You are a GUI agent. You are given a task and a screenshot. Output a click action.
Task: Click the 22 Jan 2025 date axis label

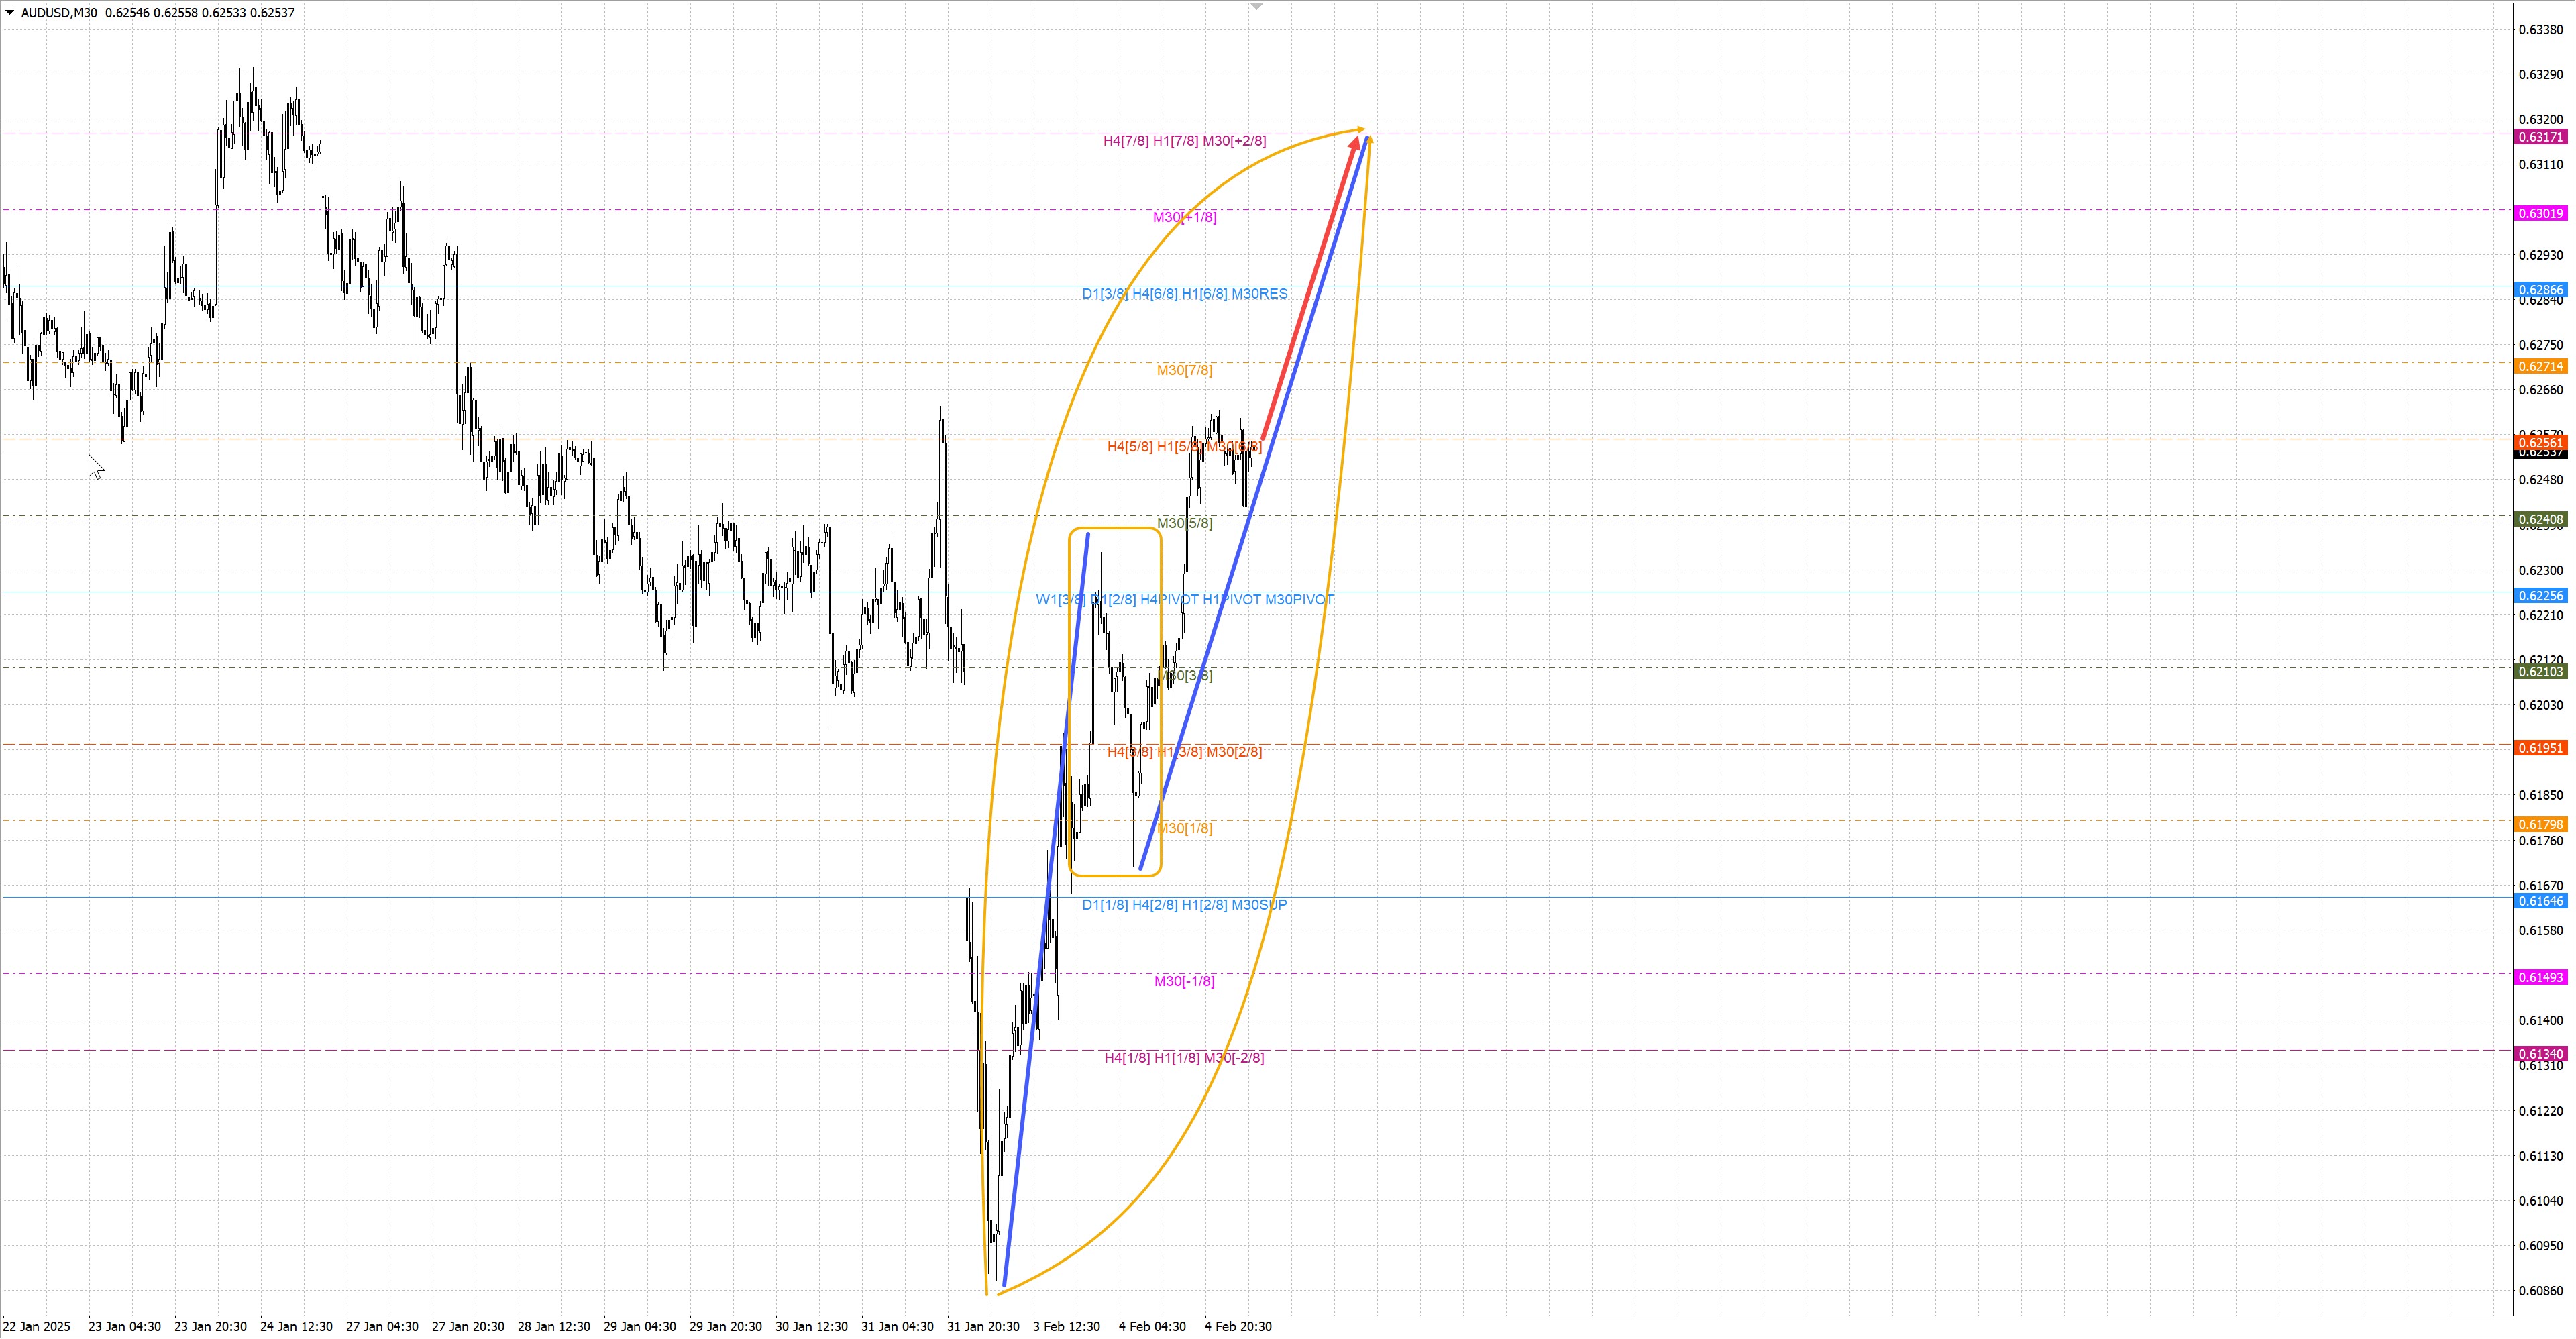(x=37, y=1327)
